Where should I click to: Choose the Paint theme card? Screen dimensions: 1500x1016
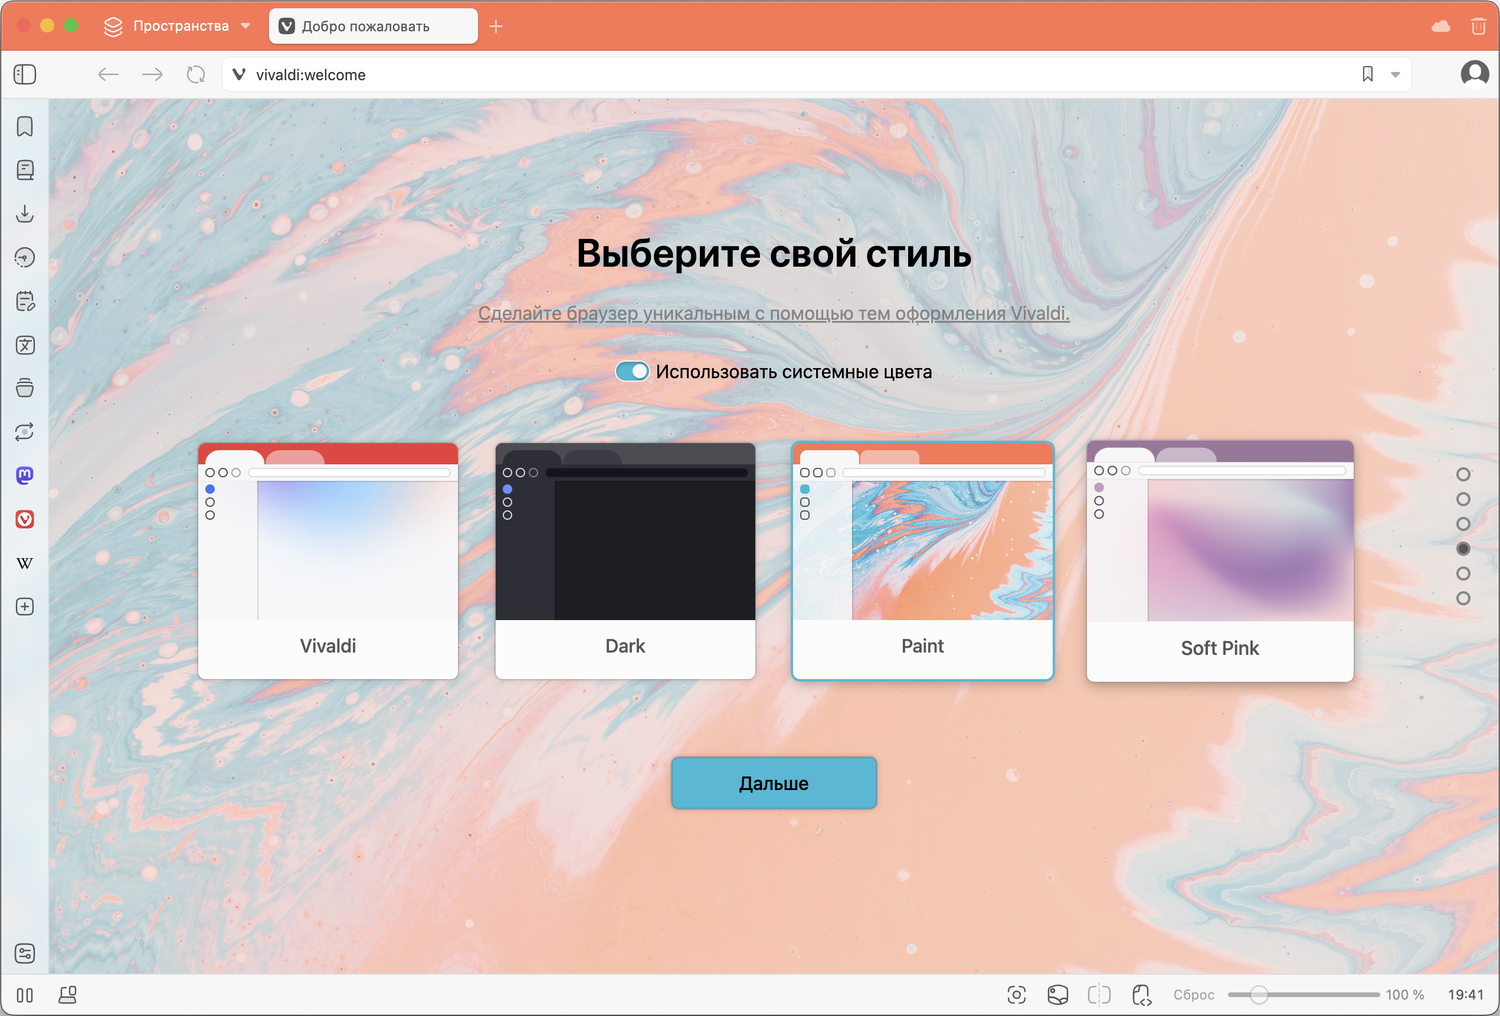click(x=923, y=561)
